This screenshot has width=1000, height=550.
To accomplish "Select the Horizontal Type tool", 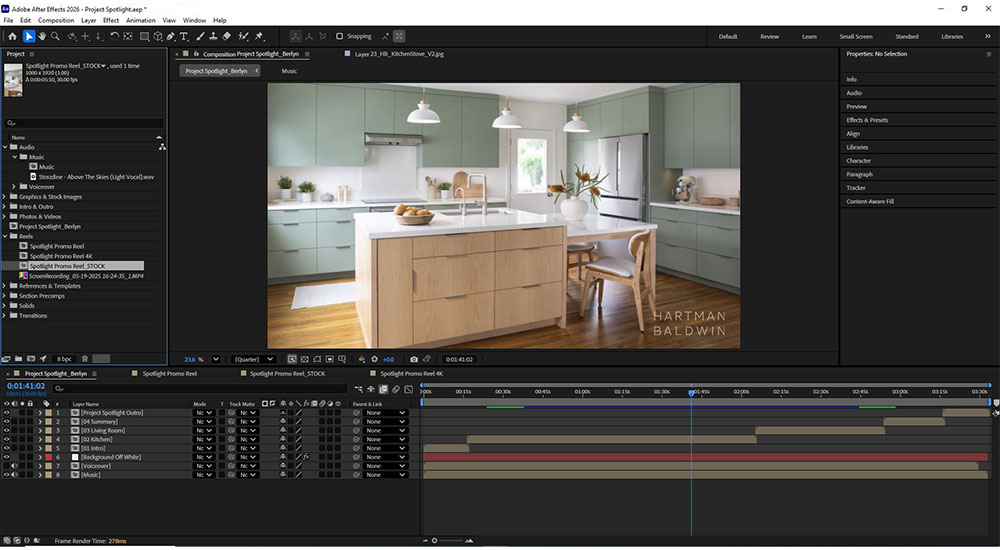I will (184, 36).
